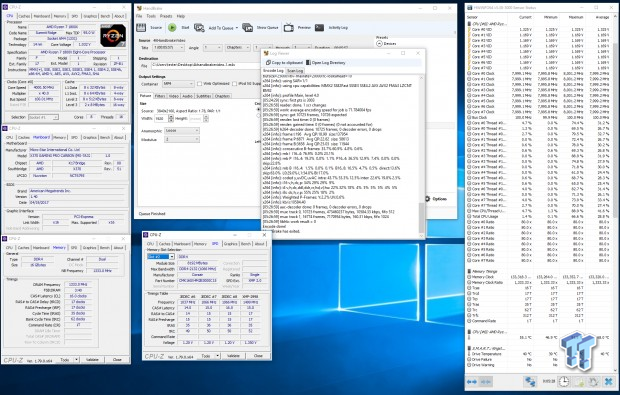Viewport: 620px width, 395px height.
Task: Open HandBrake Presets menu
Action: pyautogui.click(x=166, y=16)
